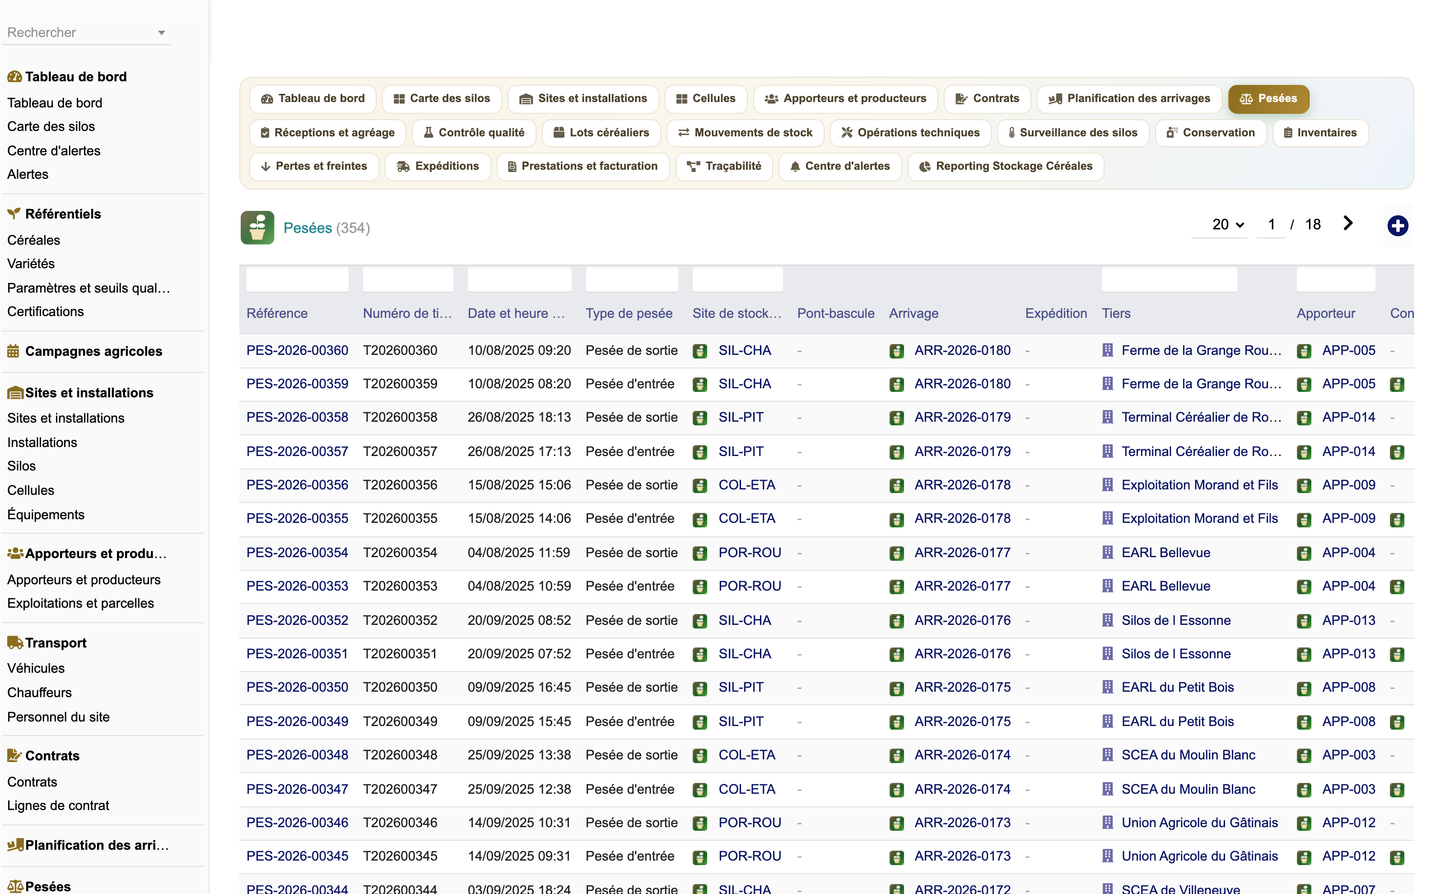Click silo icon next to SIL-CHA in PES-2026-00360 row
Image resolution: width=1445 pixels, height=894 pixels.
coord(700,351)
